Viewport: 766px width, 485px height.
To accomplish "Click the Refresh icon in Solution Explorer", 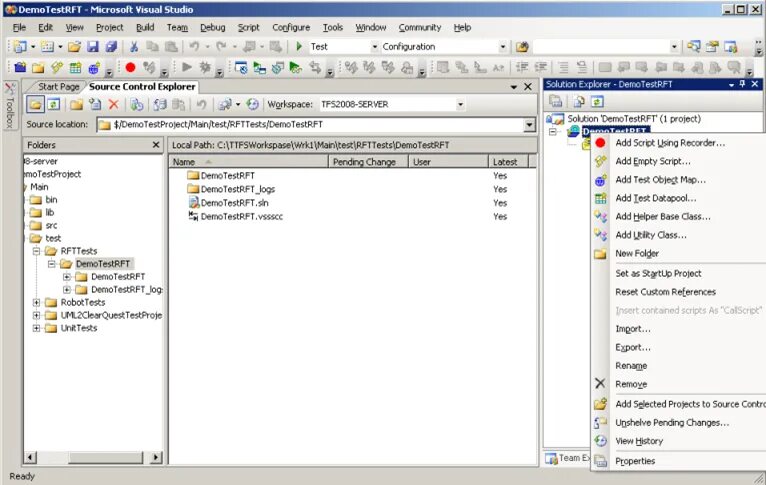I will click(x=597, y=102).
